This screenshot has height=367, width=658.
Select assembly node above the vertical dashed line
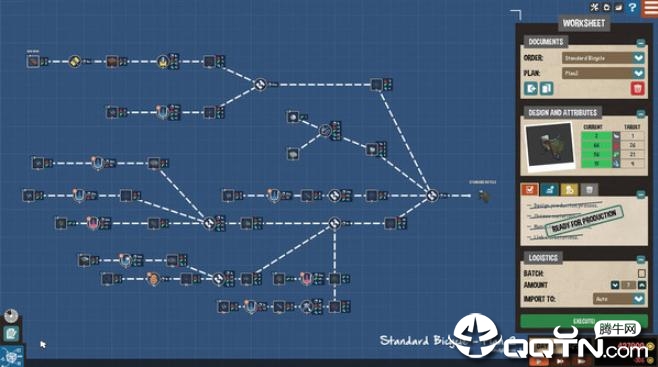click(x=334, y=223)
